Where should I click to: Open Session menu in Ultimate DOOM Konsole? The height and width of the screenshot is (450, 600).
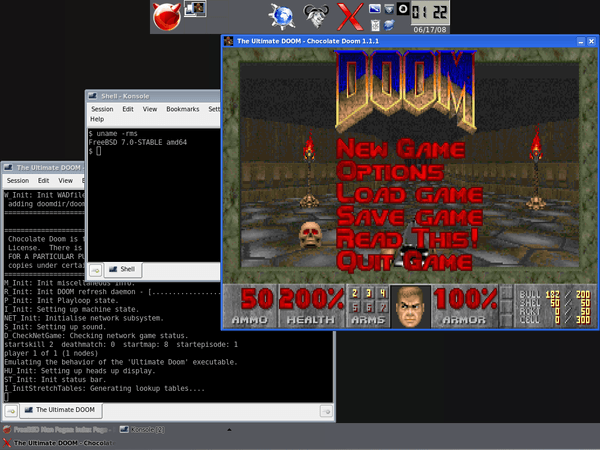point(18,180)
